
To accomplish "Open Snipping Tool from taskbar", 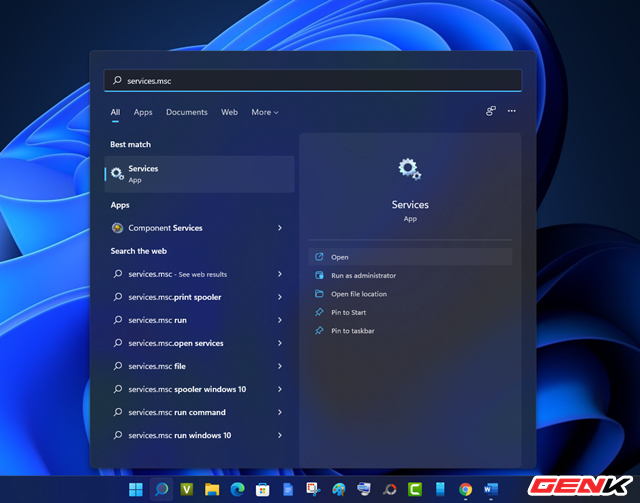I will [x=313, y=489].
